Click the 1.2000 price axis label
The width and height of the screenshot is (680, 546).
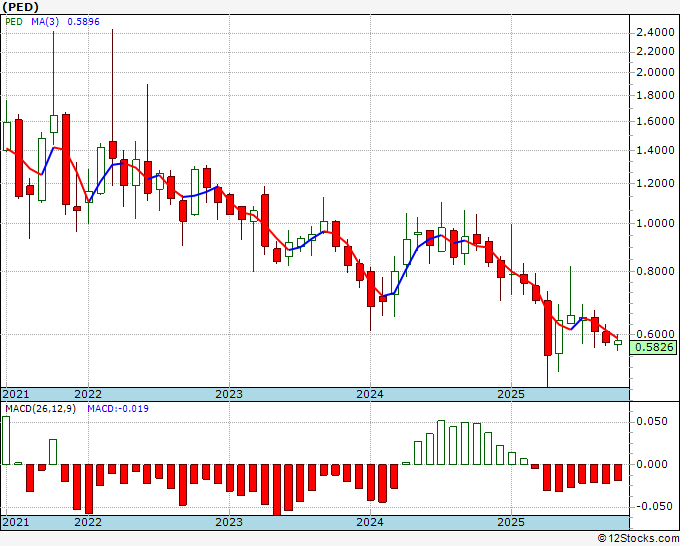click(655, 183)
